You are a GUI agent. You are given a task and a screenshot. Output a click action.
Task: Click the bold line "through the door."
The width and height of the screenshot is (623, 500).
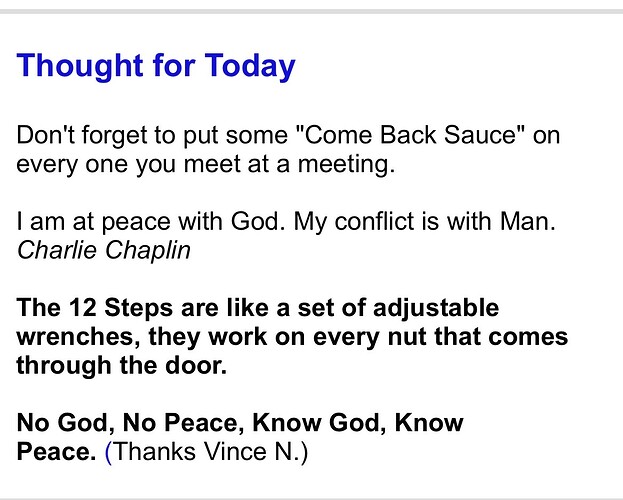click(123, 365)
